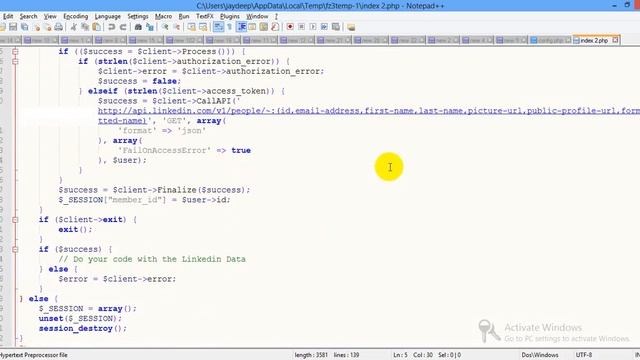Click the '$error = $client->error;' code line
640x360 pixels.
coord(117,279)
